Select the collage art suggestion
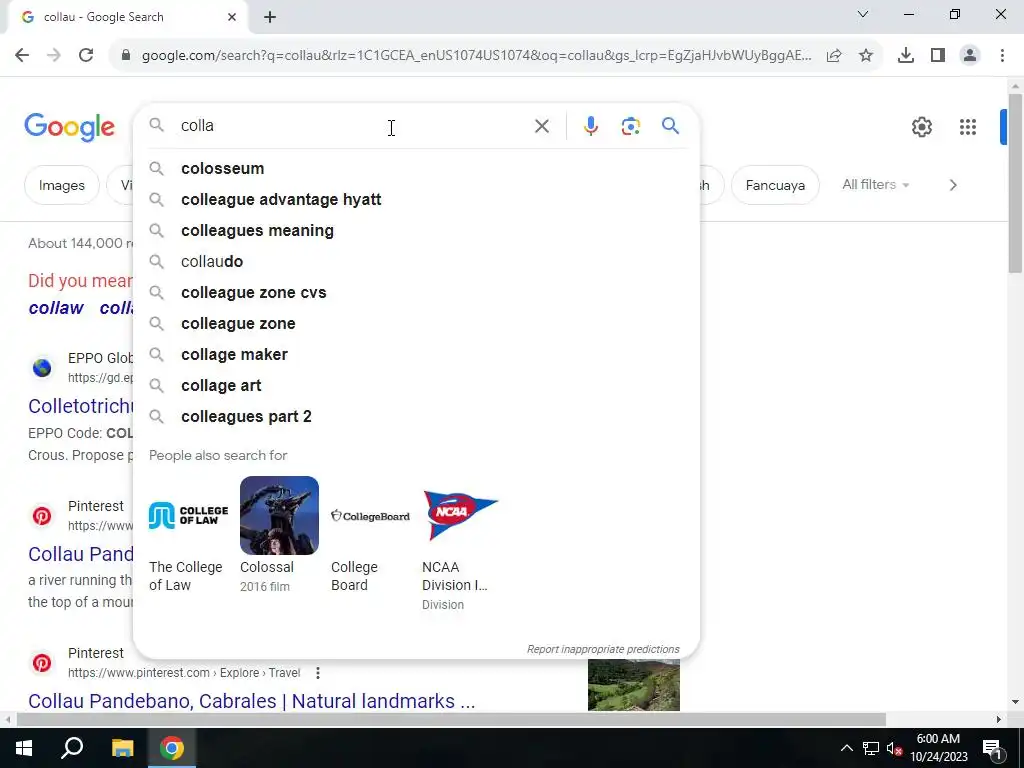Image resolution: width=1024 pixels, height=768 pixels. click(x=416, y=386)
